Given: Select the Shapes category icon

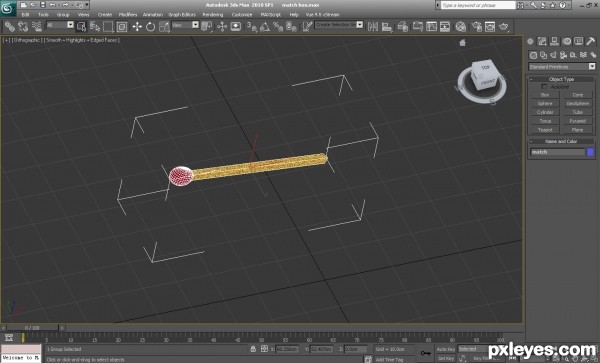Looking at the screenshot, I should 543,55.
